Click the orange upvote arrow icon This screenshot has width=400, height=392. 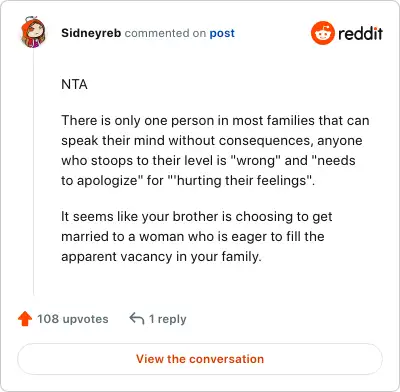25,319
